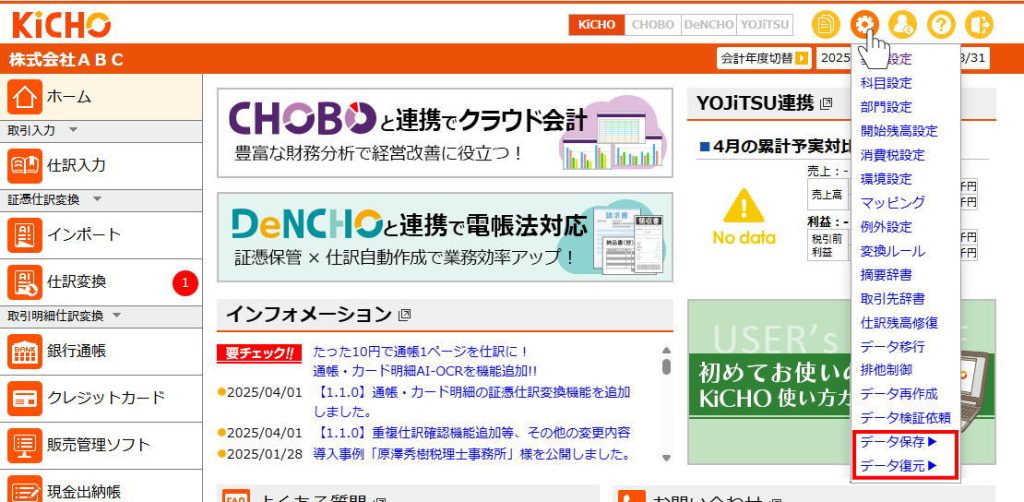Image resolution: width=1024 pixels, height=502 pixels.
Task: Collapse the 取引明細仕訳変換 section
Action: point(116,316)
